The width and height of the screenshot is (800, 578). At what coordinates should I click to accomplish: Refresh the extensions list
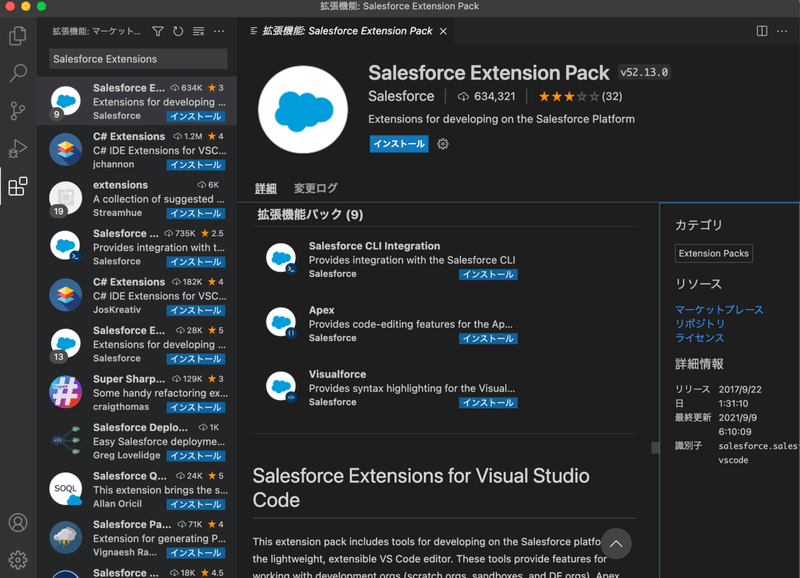tap(178, 31)
